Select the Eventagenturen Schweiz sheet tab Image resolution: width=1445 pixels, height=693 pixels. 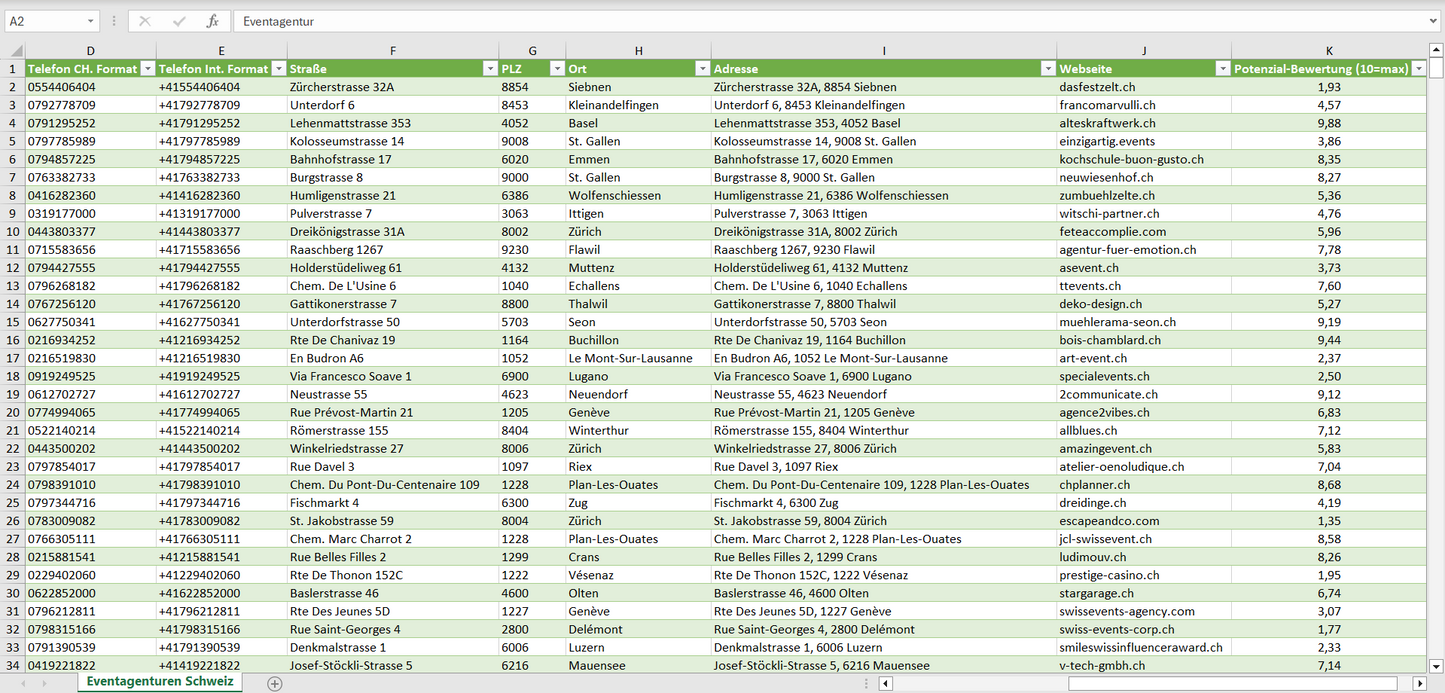coord(160,682)
